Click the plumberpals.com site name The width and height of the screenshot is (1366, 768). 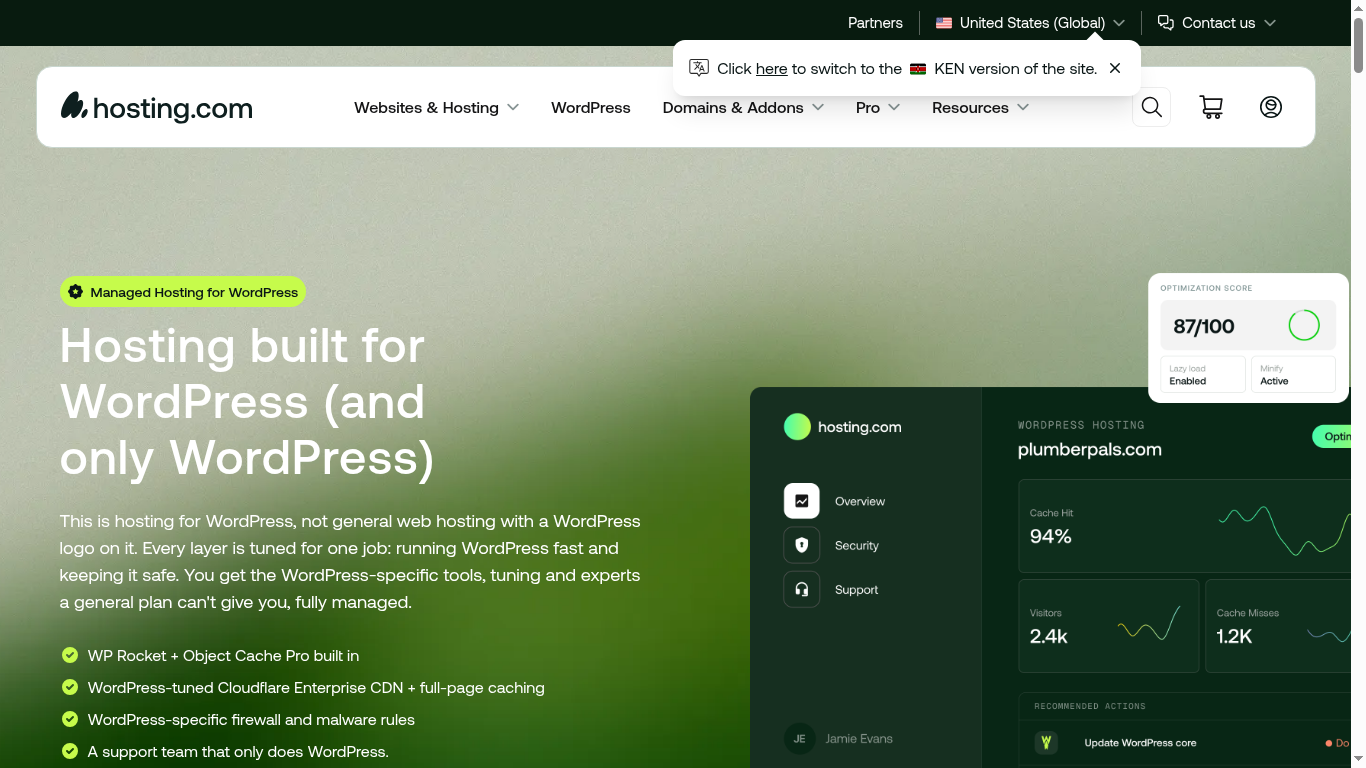[1090, 449]
